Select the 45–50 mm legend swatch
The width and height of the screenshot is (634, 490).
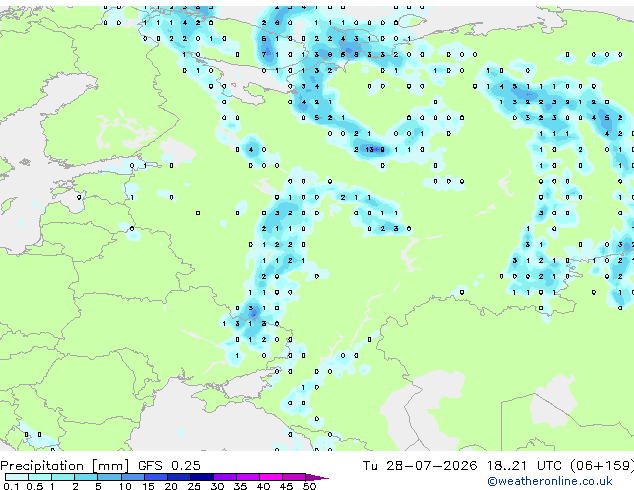[x=294, y=477]
